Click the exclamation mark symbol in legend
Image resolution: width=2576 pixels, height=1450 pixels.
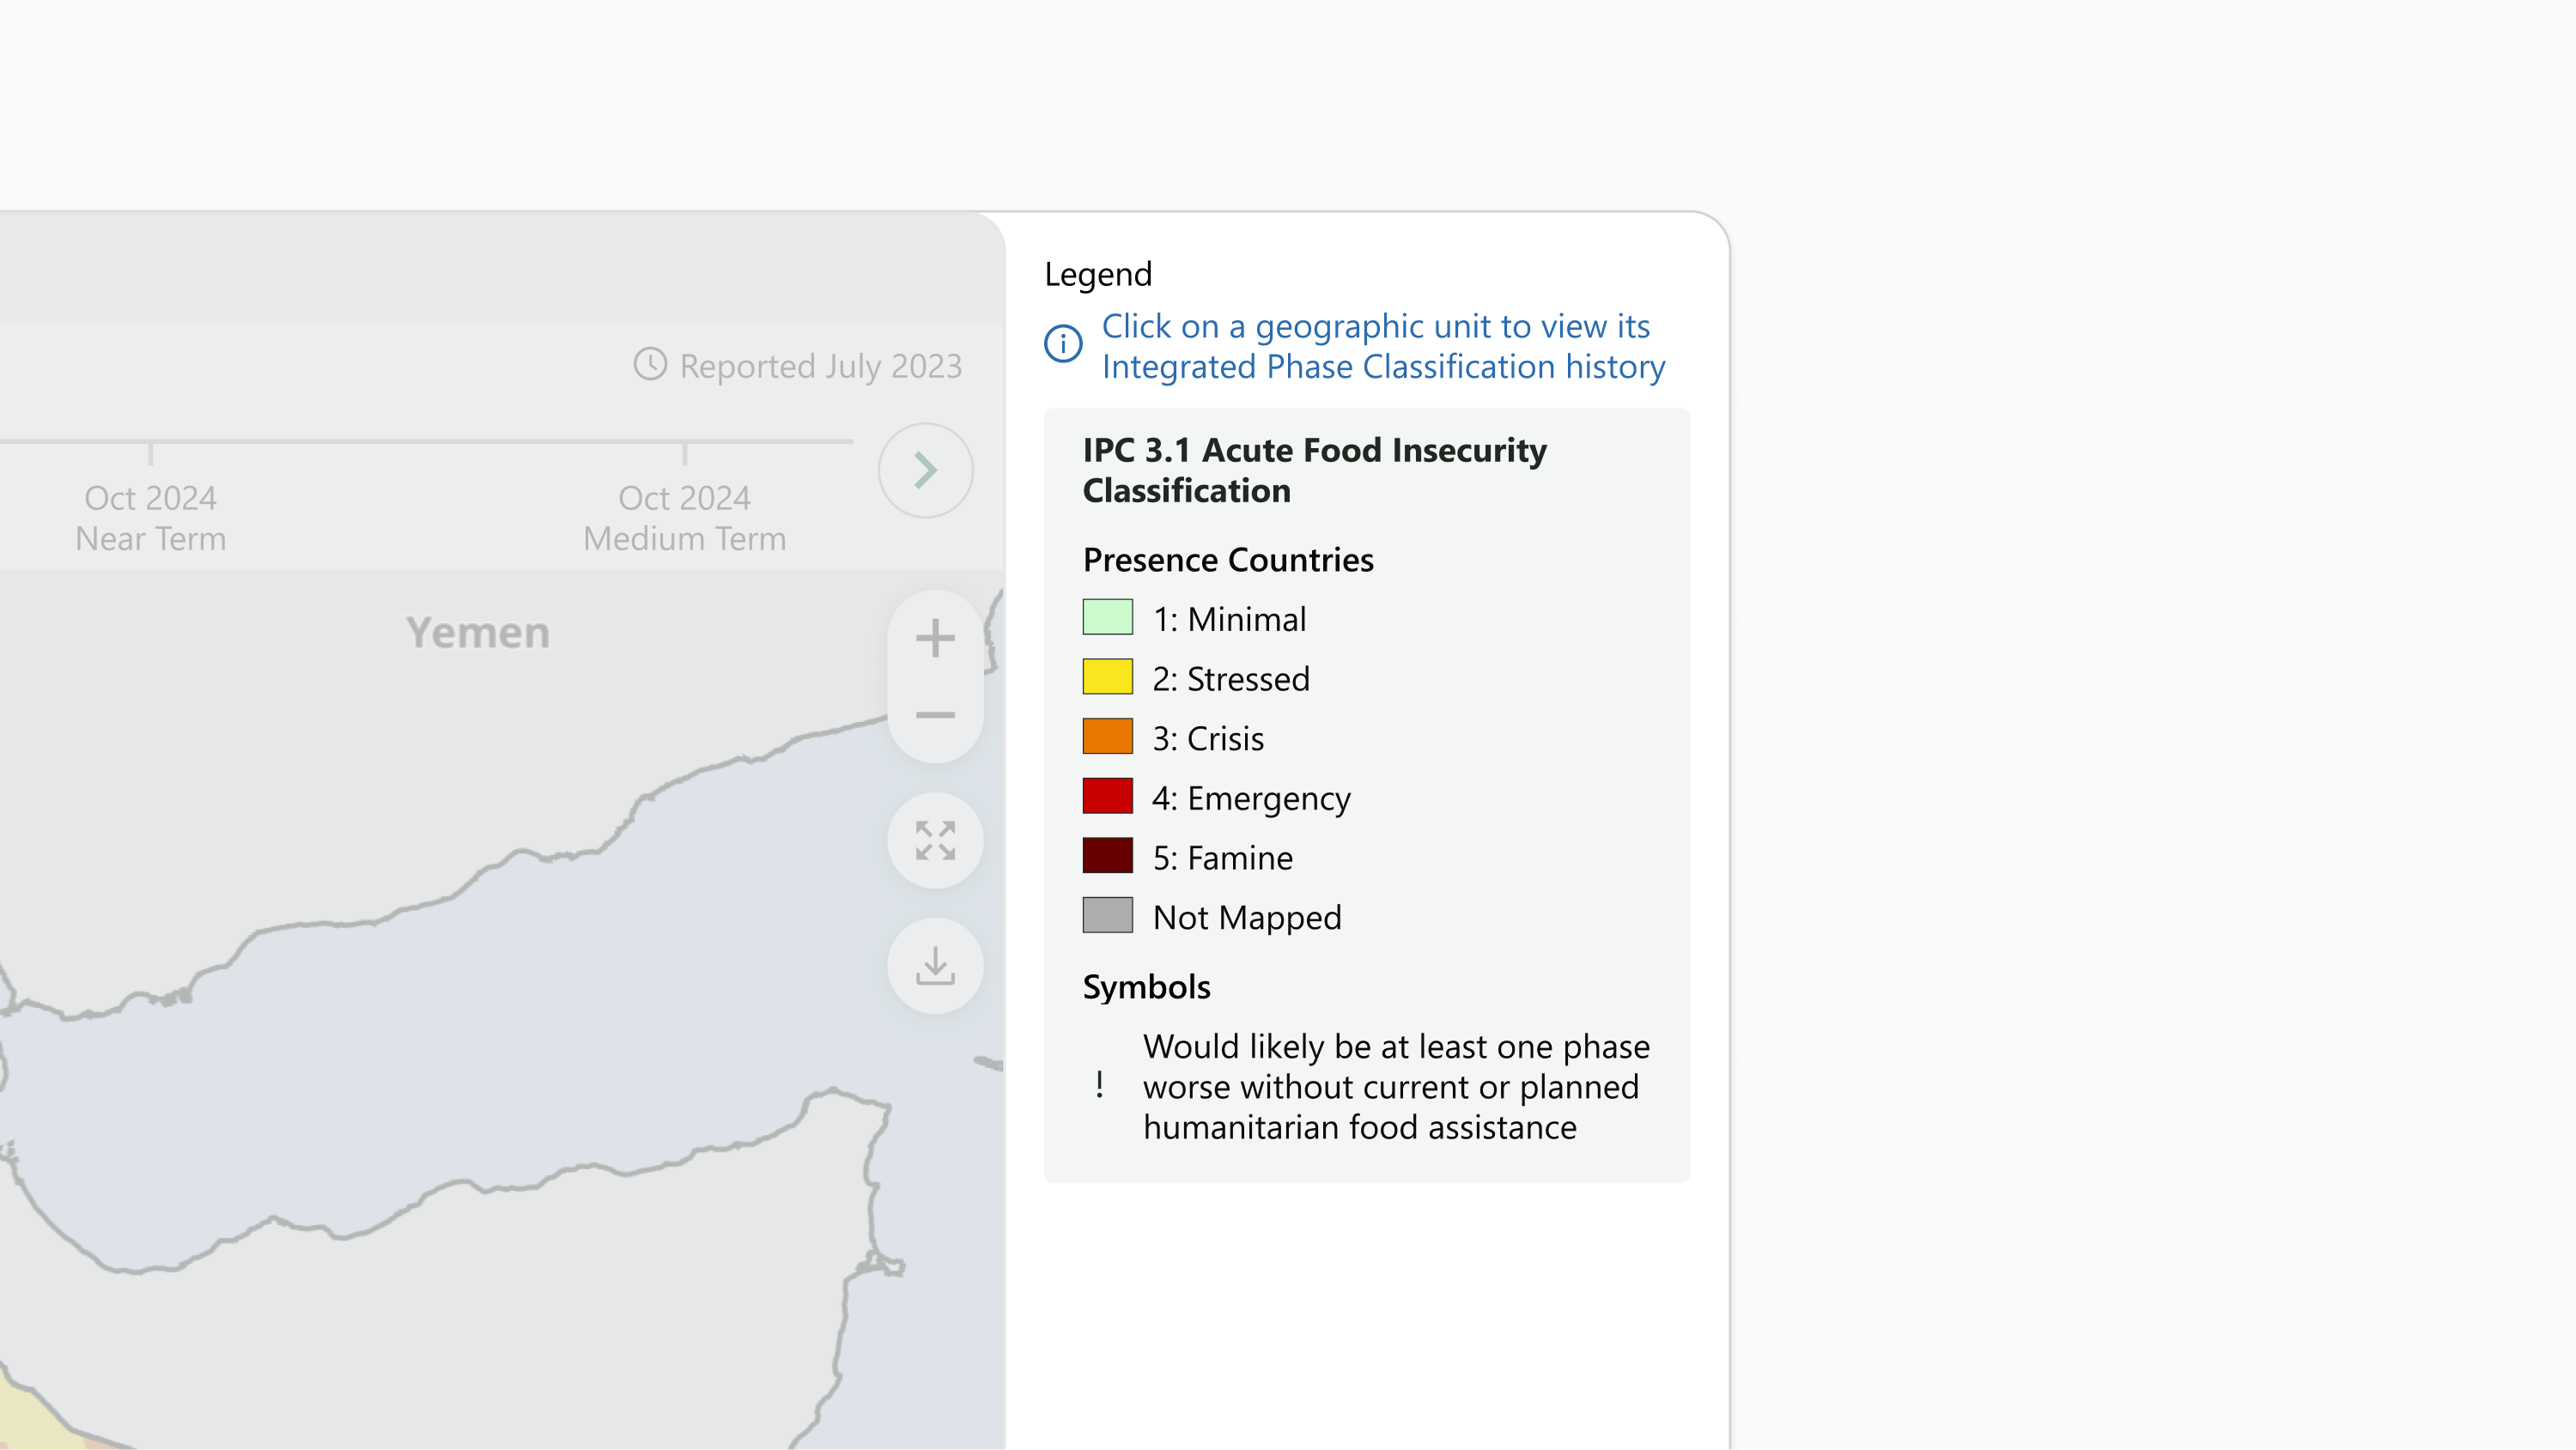tap(1099, 1085)
